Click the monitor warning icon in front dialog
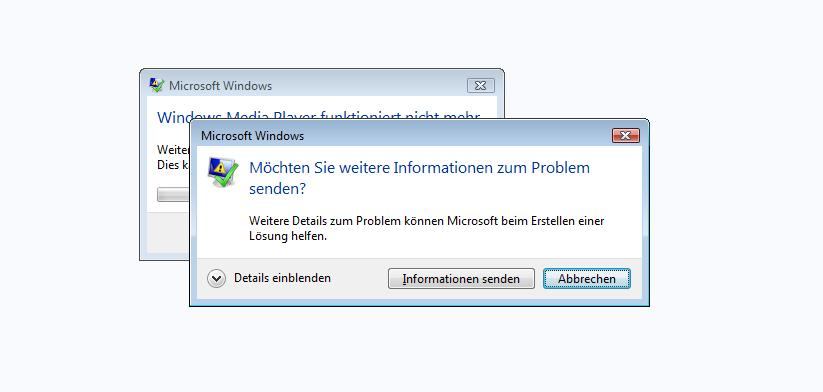This screenshot has width=823, height=392. tap(223, 172)
